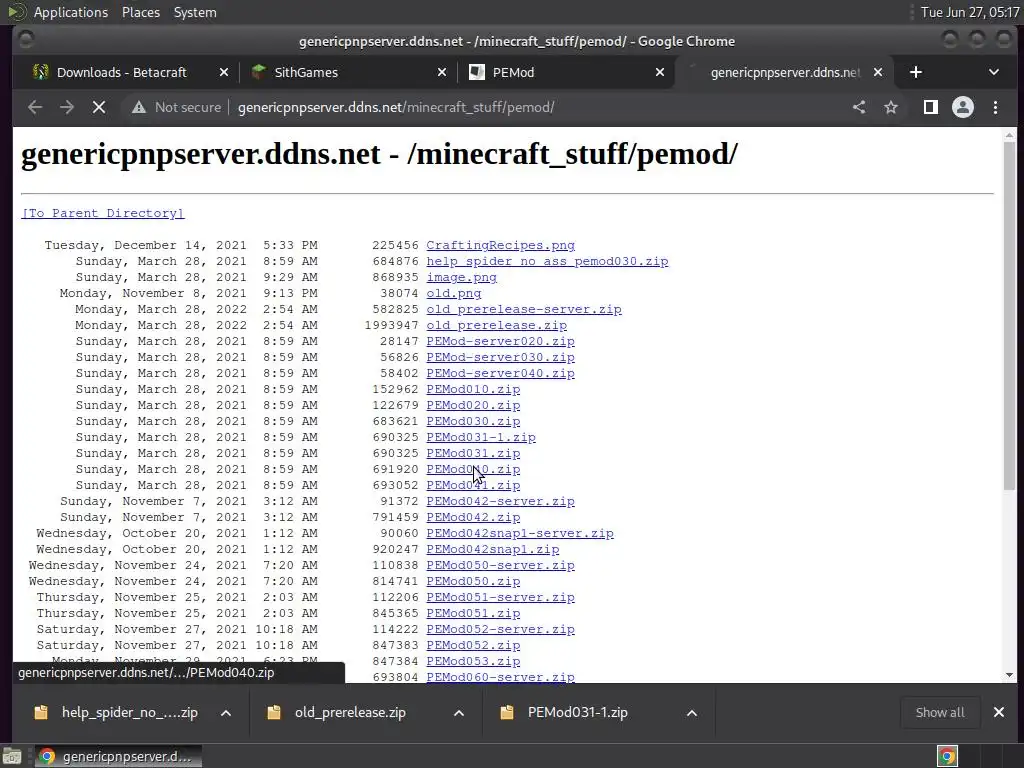Click the page vertical scrollbar thumb
The width and height of the screenshot is (1024, 768).
(x=1010, y=315)
